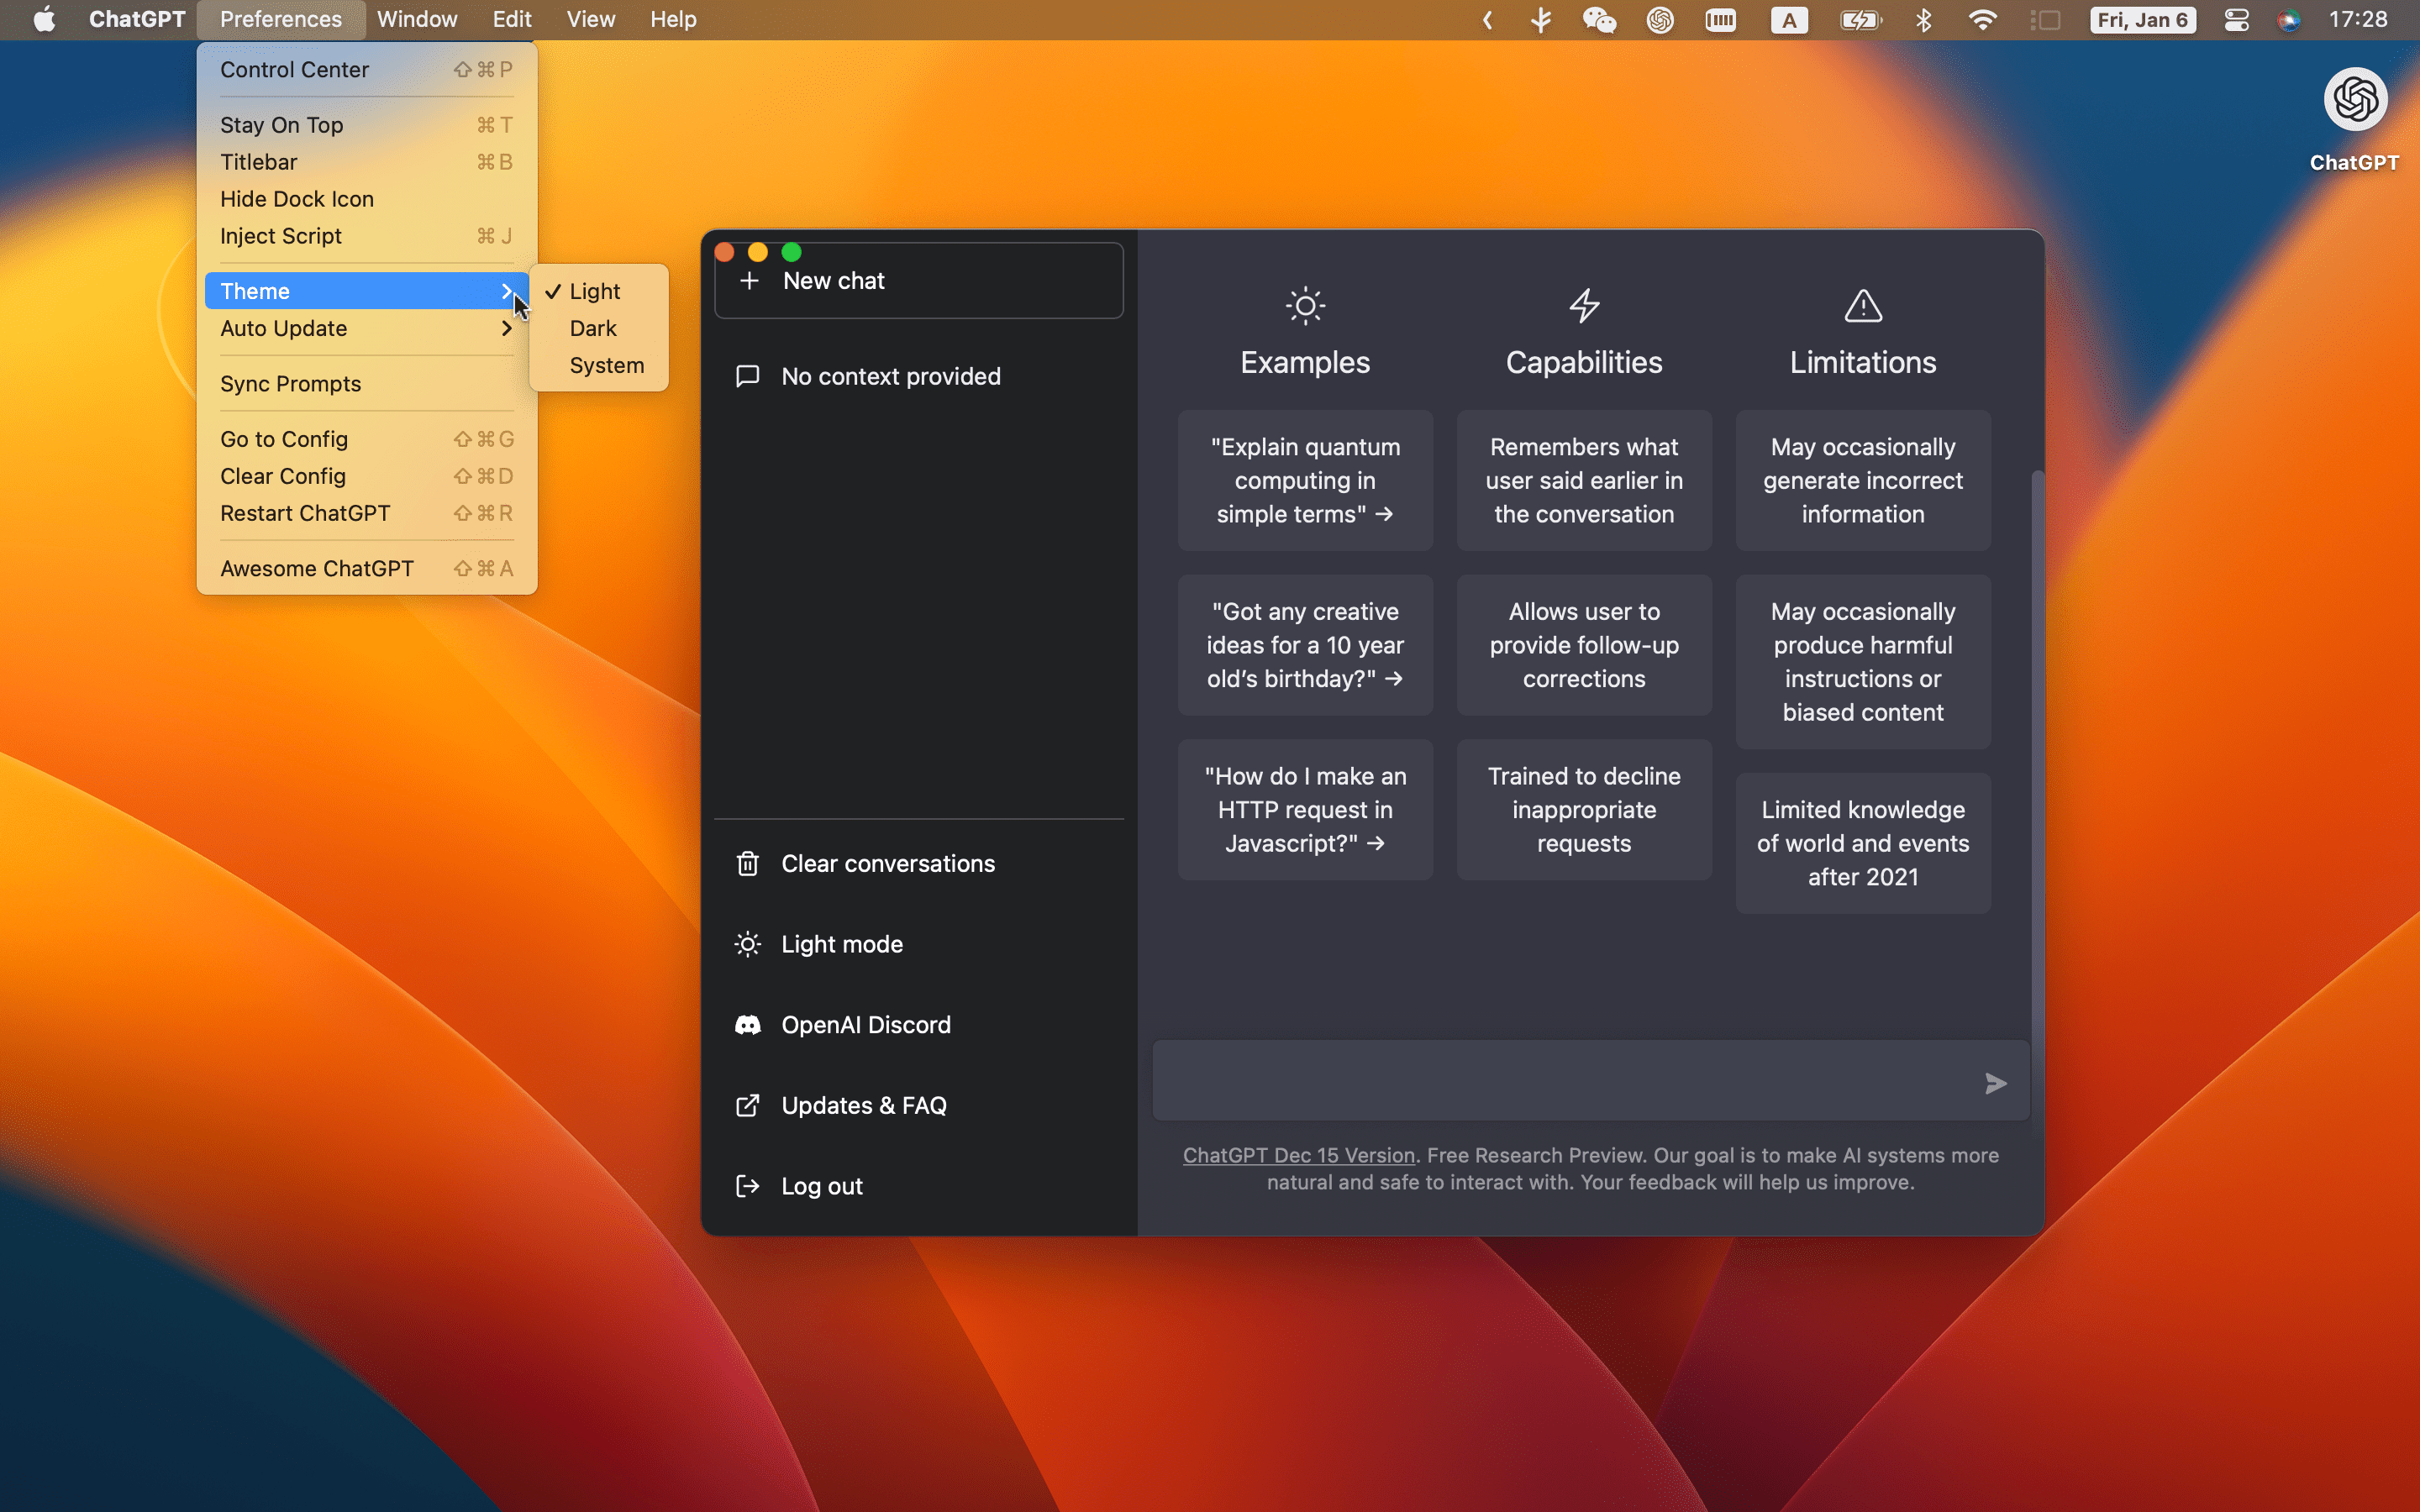The height and width of the screenshot is (1512, 2420).
Task: Click the trash icon beside Clear conversations
Action: click(x=747, y=863)
